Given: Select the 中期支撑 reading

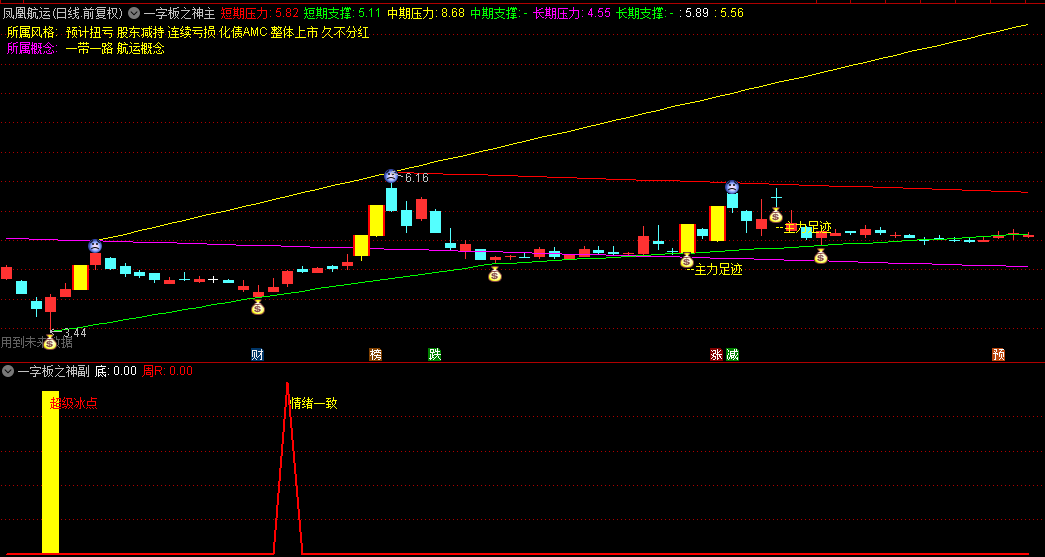Looking at the screenshot, I should click(x=499, y=13).
